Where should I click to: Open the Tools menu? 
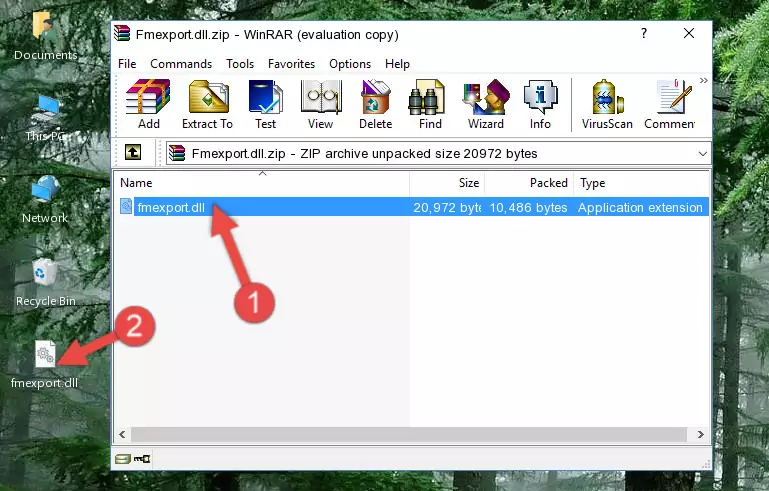240,64
